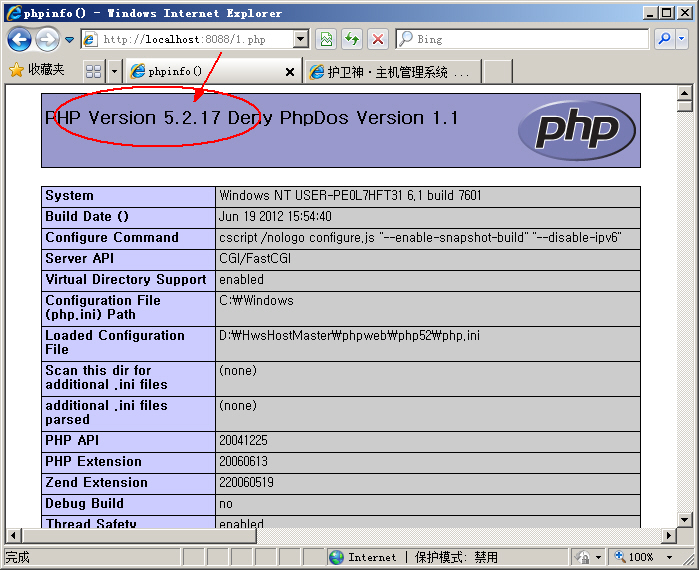Screen dimensions: 699x570
Task: Open Quick Tabs grid icon
Action: click(x=94, y=71)
